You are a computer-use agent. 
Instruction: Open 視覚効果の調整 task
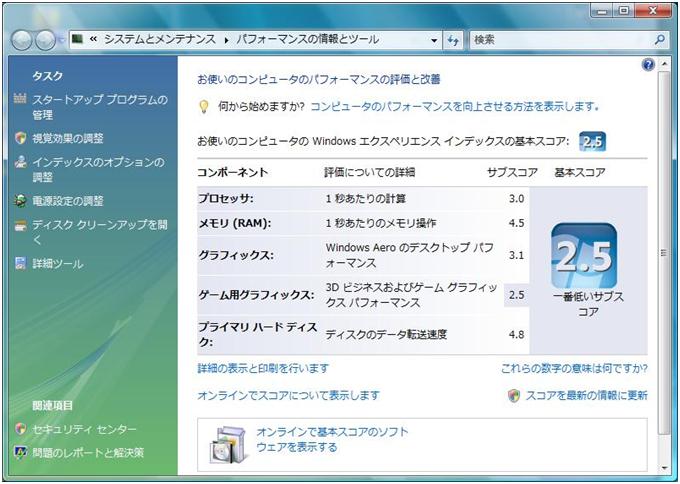click(x=68, y=138)
